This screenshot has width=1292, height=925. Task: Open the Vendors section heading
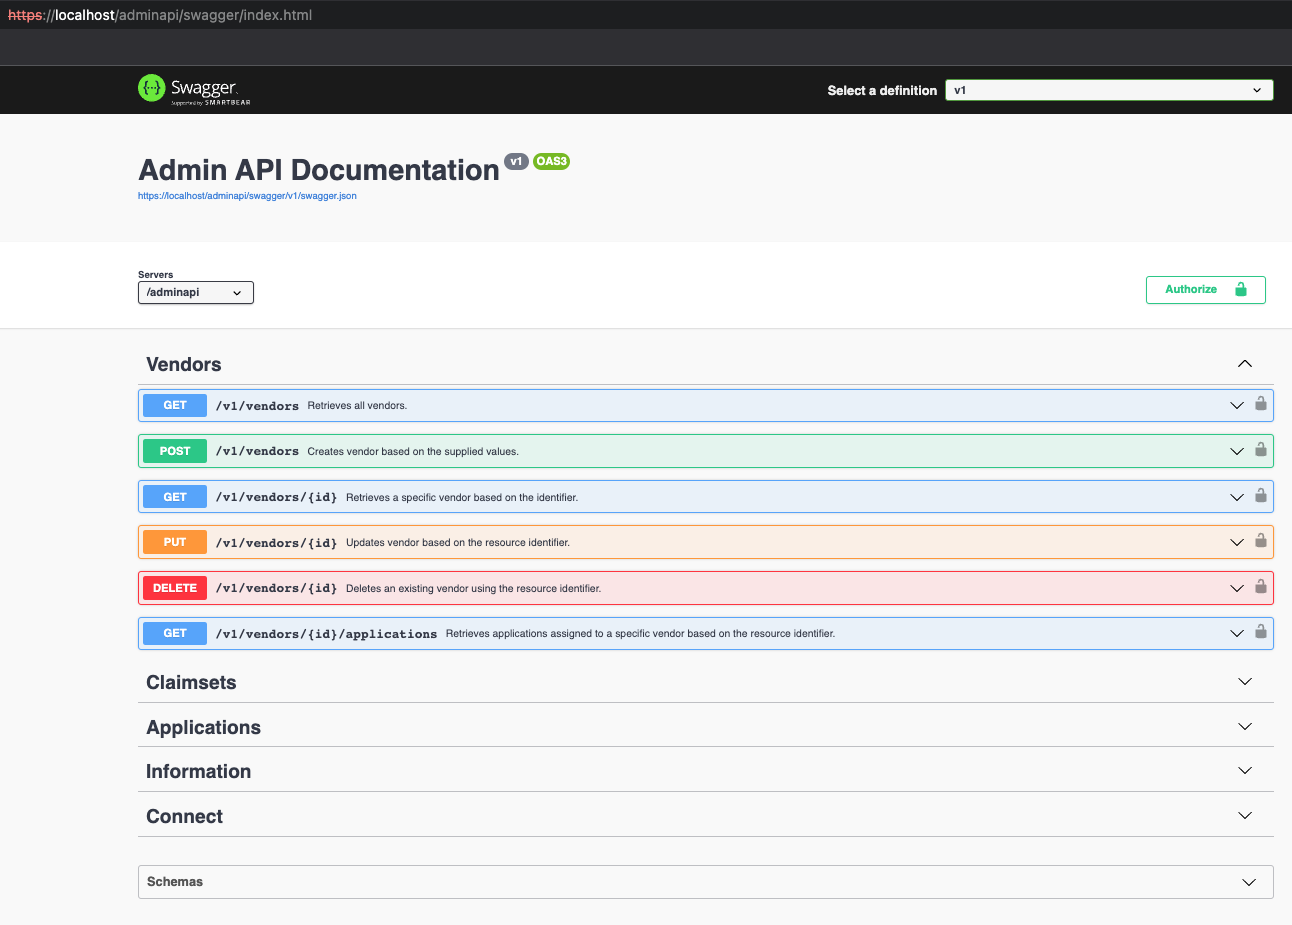184,365
